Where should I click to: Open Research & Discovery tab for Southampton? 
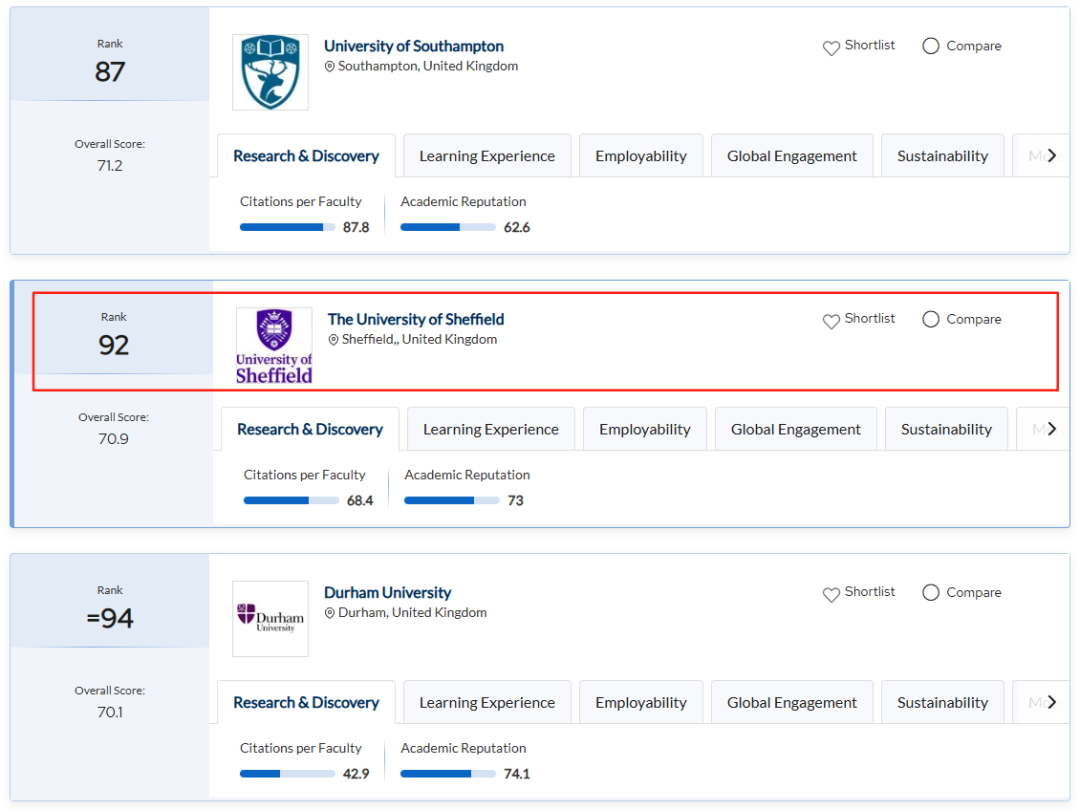[307, 156]
